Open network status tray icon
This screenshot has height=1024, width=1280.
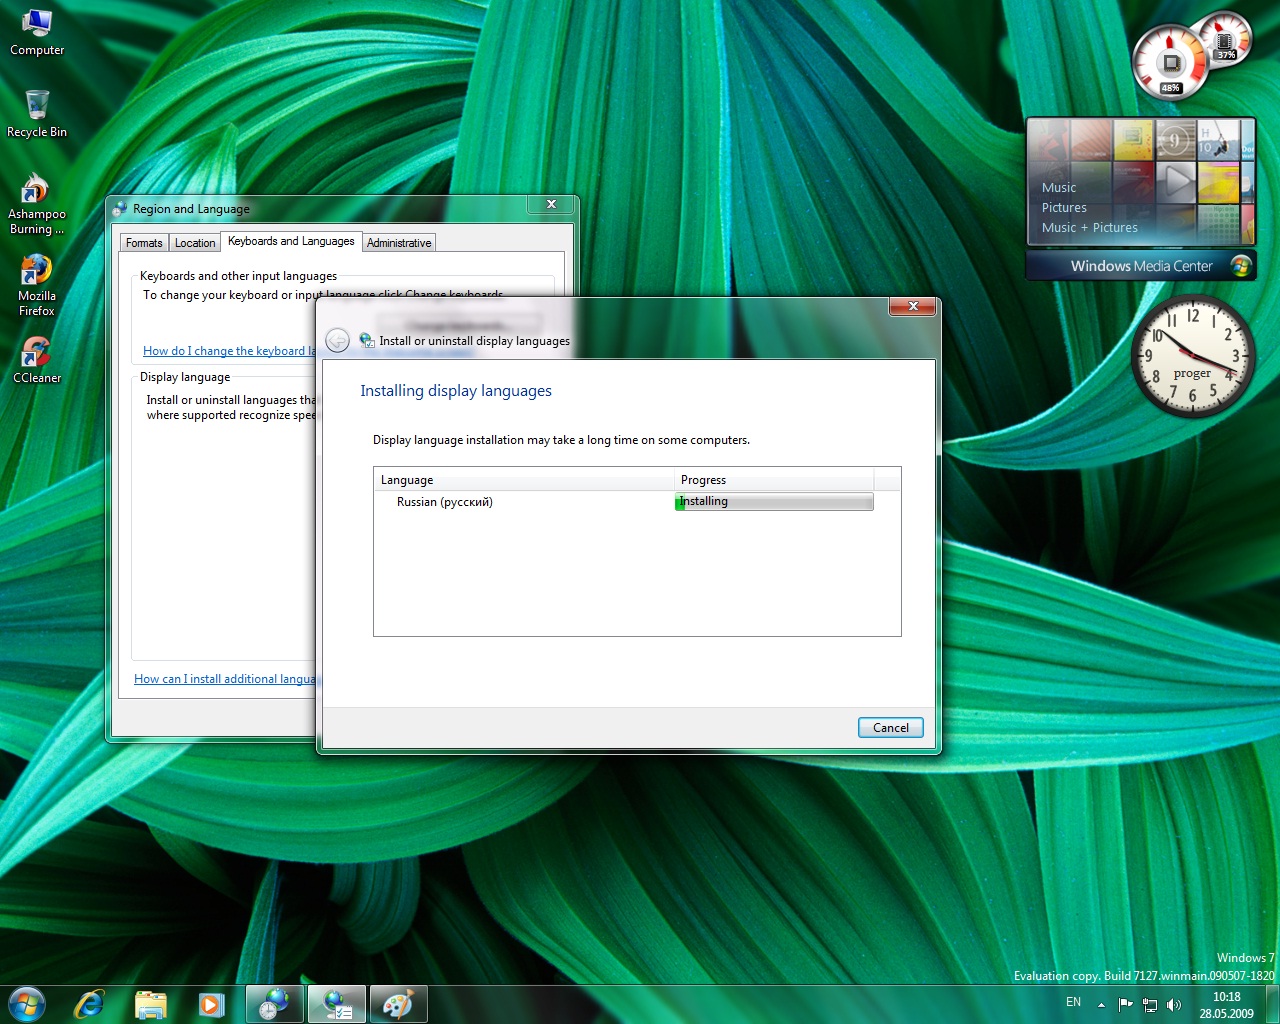tap(1150, 1005)
